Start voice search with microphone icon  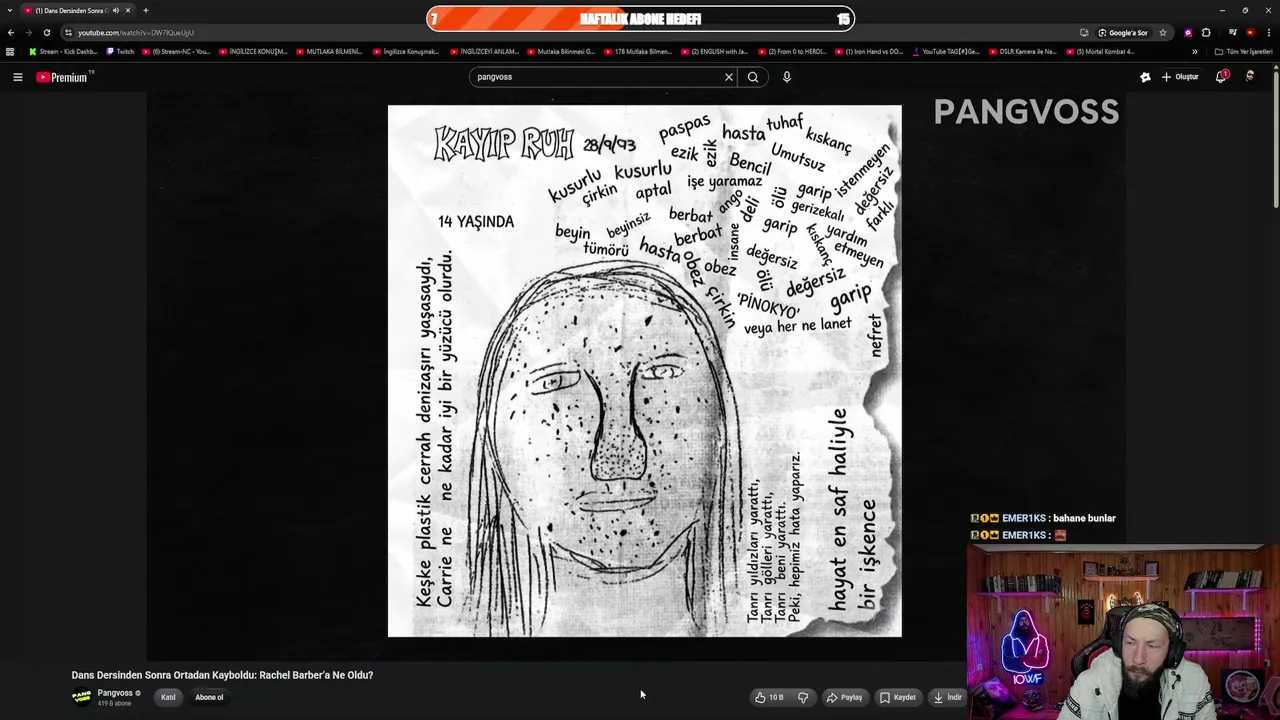[x=787, y=77]
